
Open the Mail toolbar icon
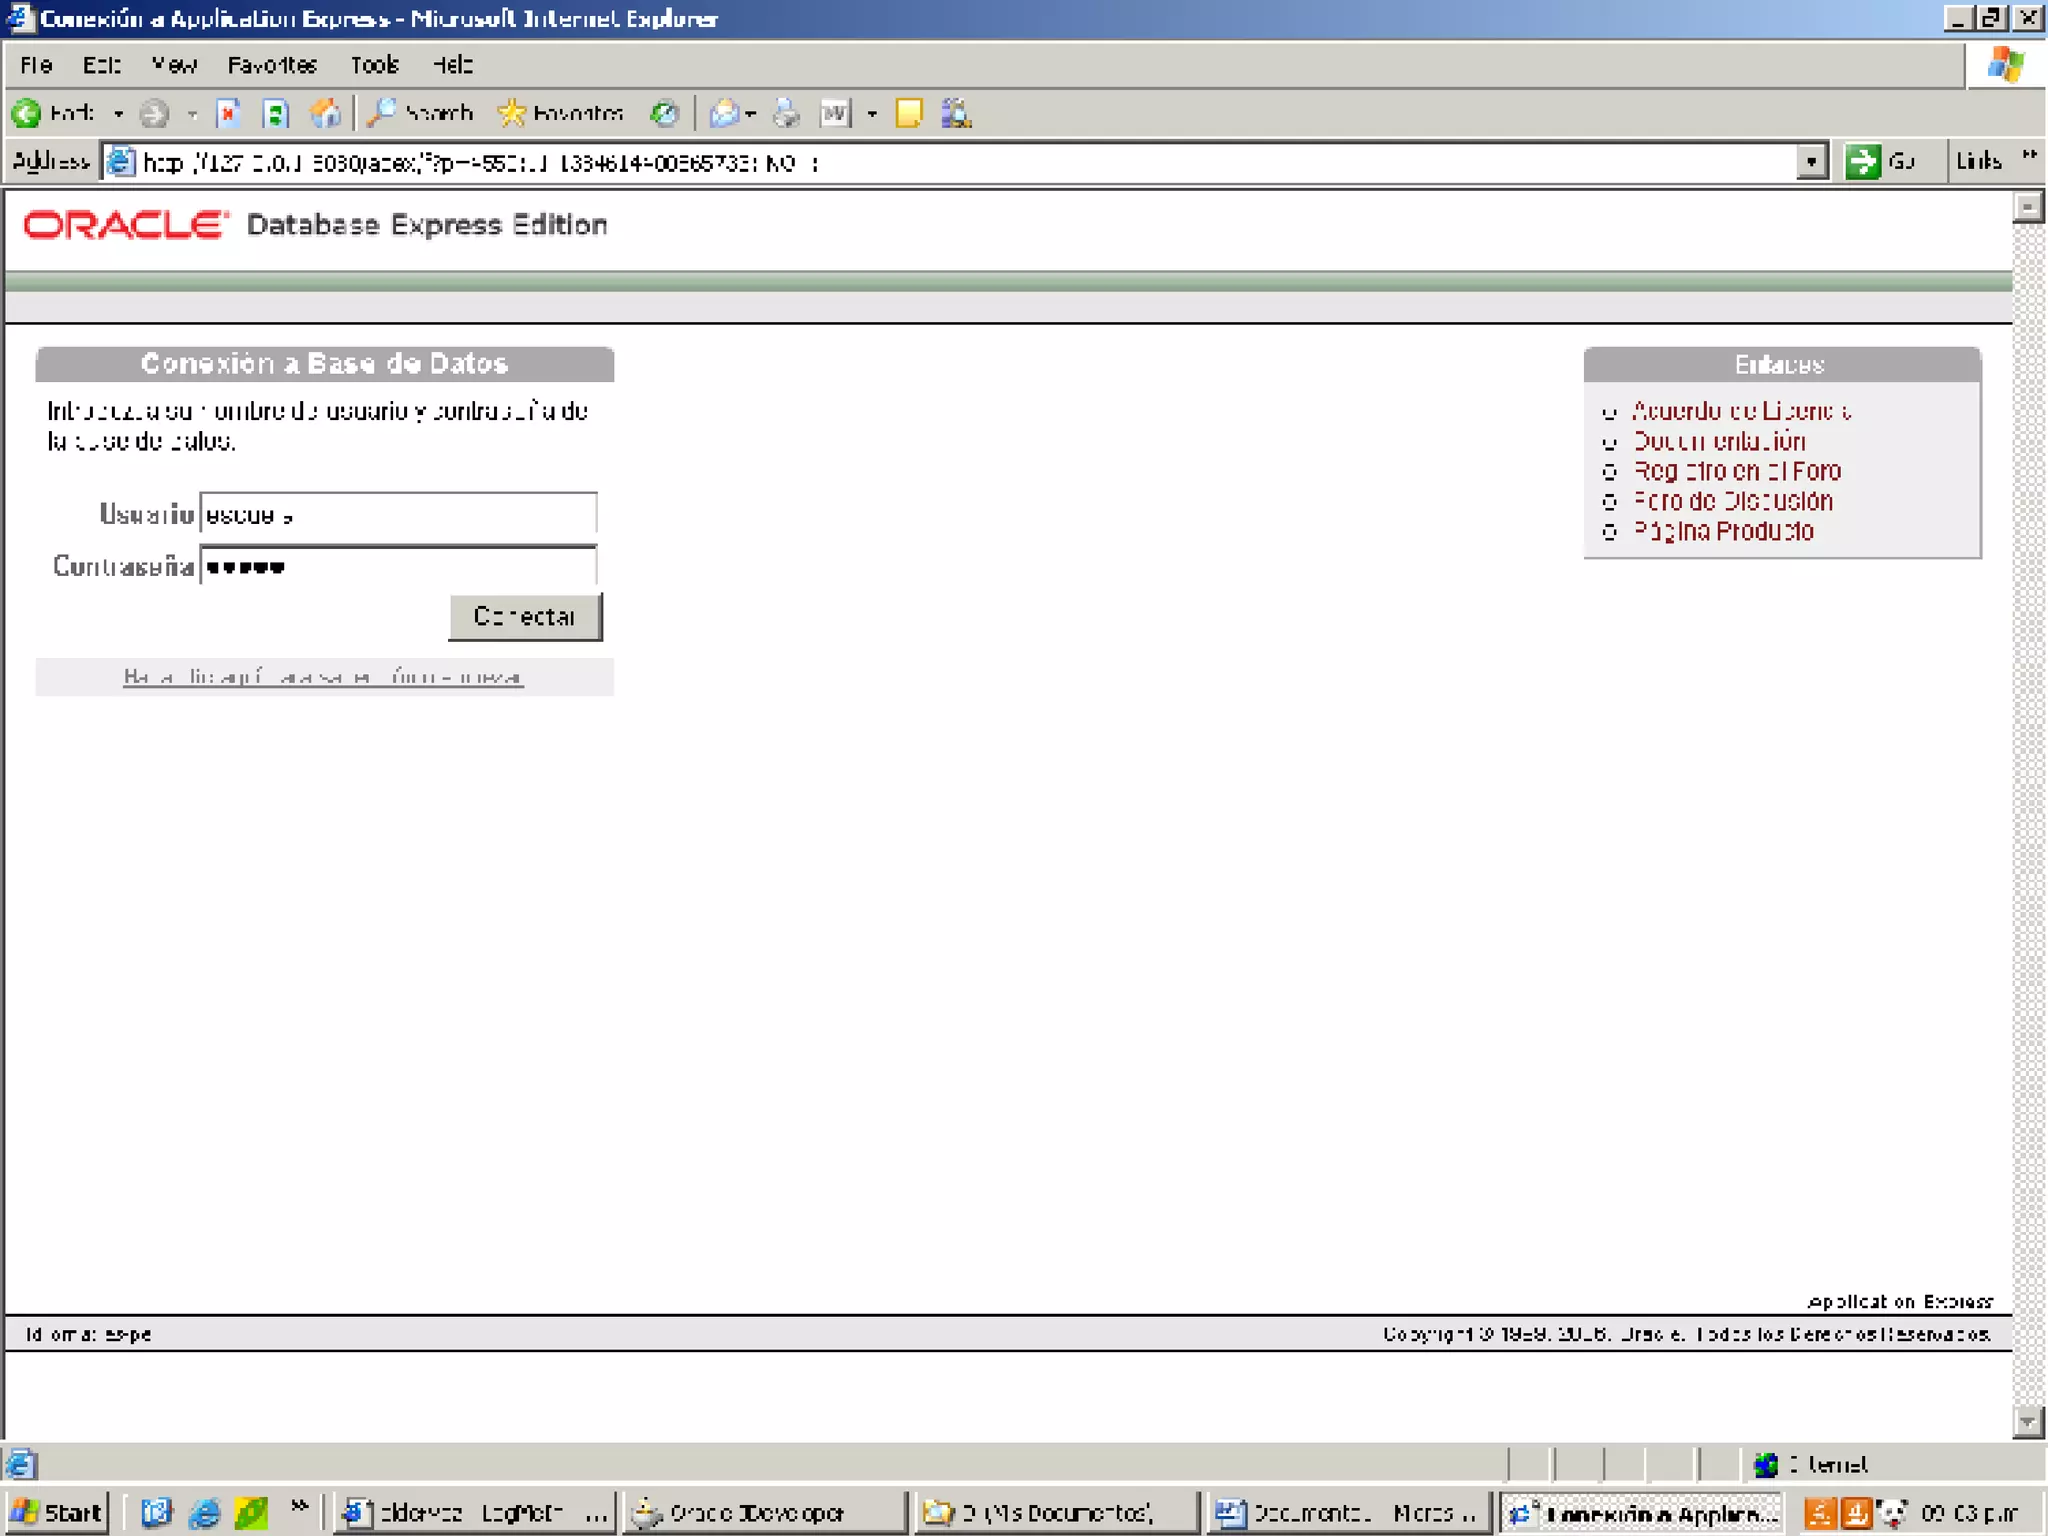click(724, 114)
